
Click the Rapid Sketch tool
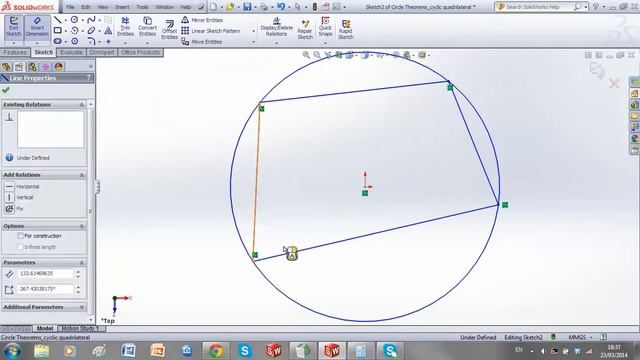coord(345,29)
